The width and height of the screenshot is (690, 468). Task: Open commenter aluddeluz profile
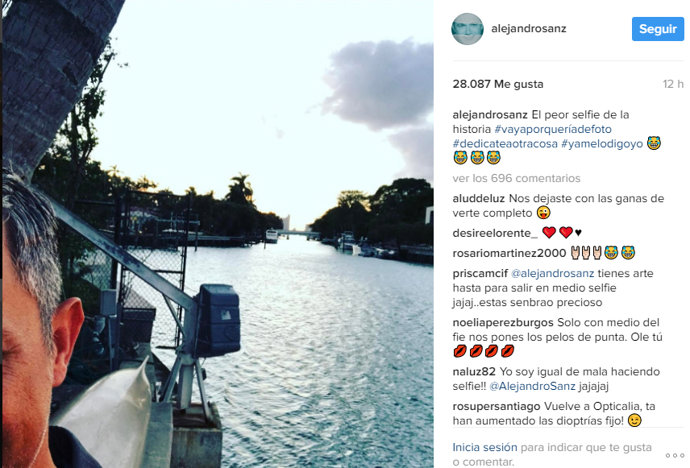tap(479, 198)
